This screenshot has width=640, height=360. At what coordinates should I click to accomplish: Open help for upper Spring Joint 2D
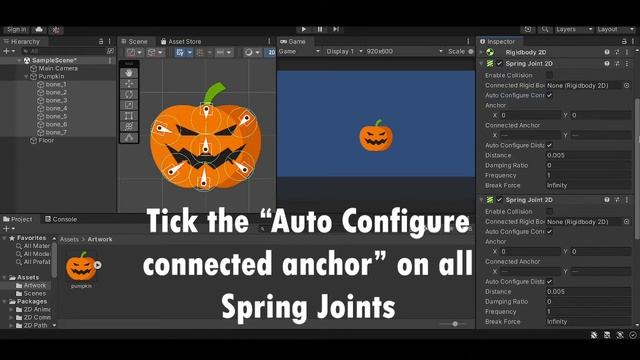607,63
